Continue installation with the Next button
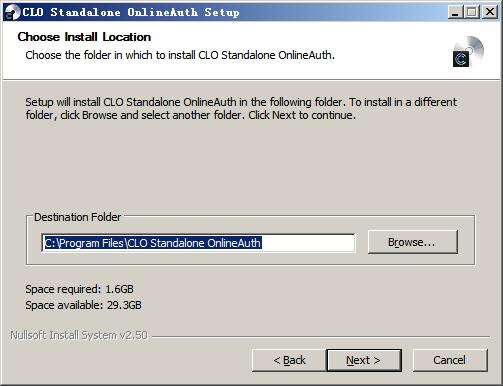This screenshot has height=386, width=503. pyautogui.click(x=364, y=360)
